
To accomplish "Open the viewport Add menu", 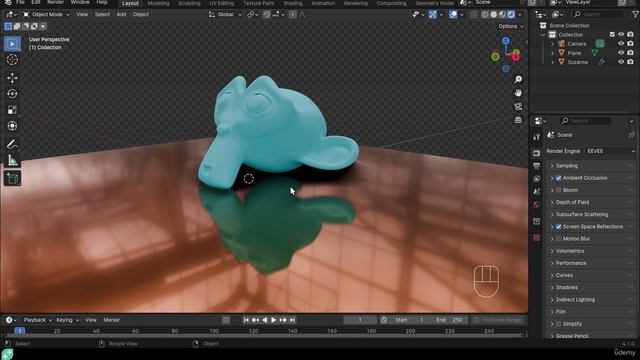I will [x=122, y=14].
